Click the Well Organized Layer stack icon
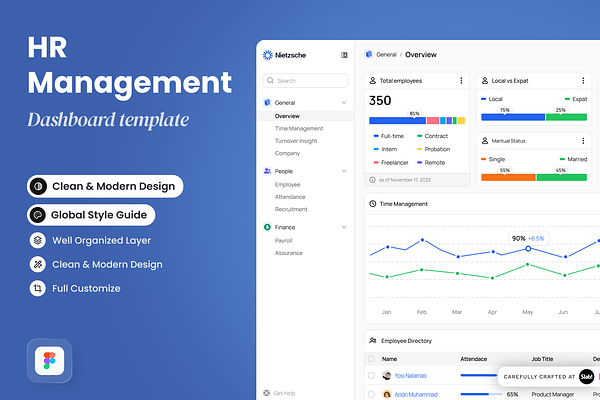 tap(38, 240)
